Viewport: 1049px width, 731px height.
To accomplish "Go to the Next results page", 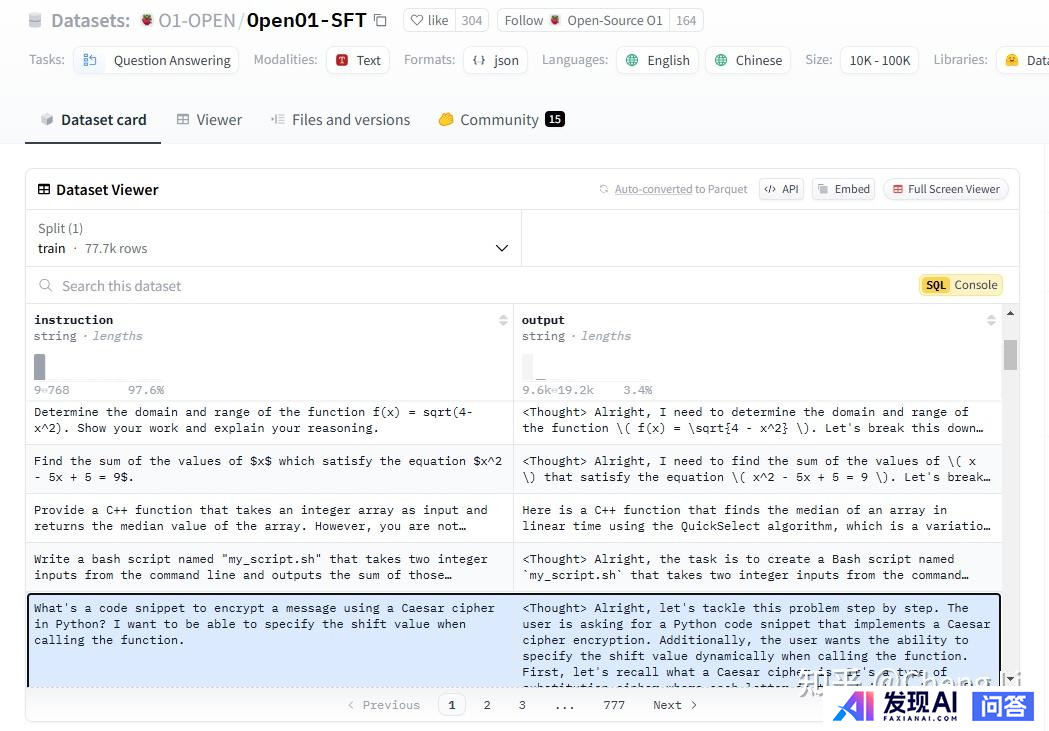I will (675, 705).
